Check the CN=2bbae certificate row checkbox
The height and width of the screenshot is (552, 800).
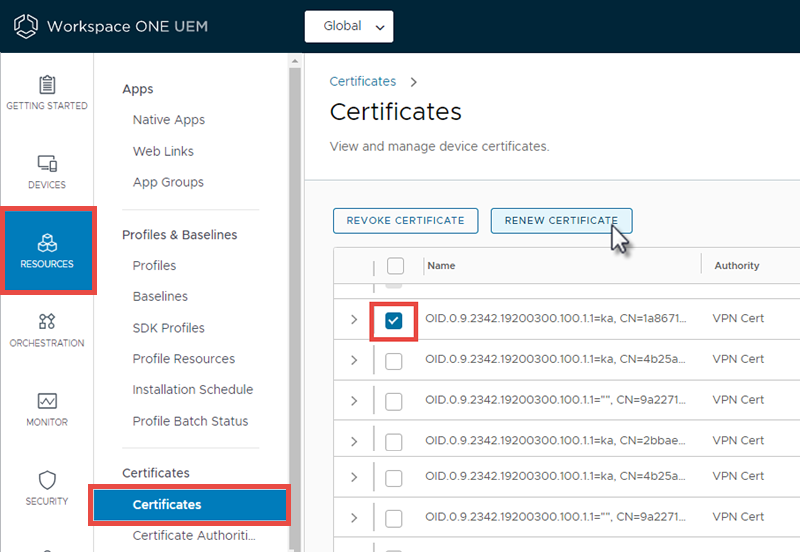(393, 442)
